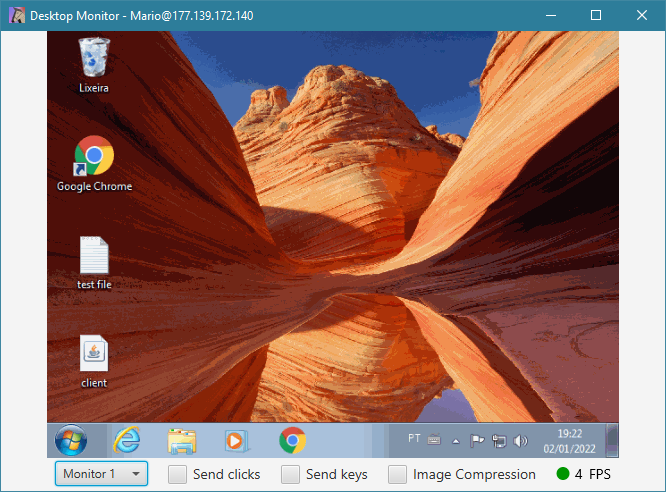Viewport: 666px width, 492px height.
Task: Open the Windows Start orb
Action: pos(71,440)
